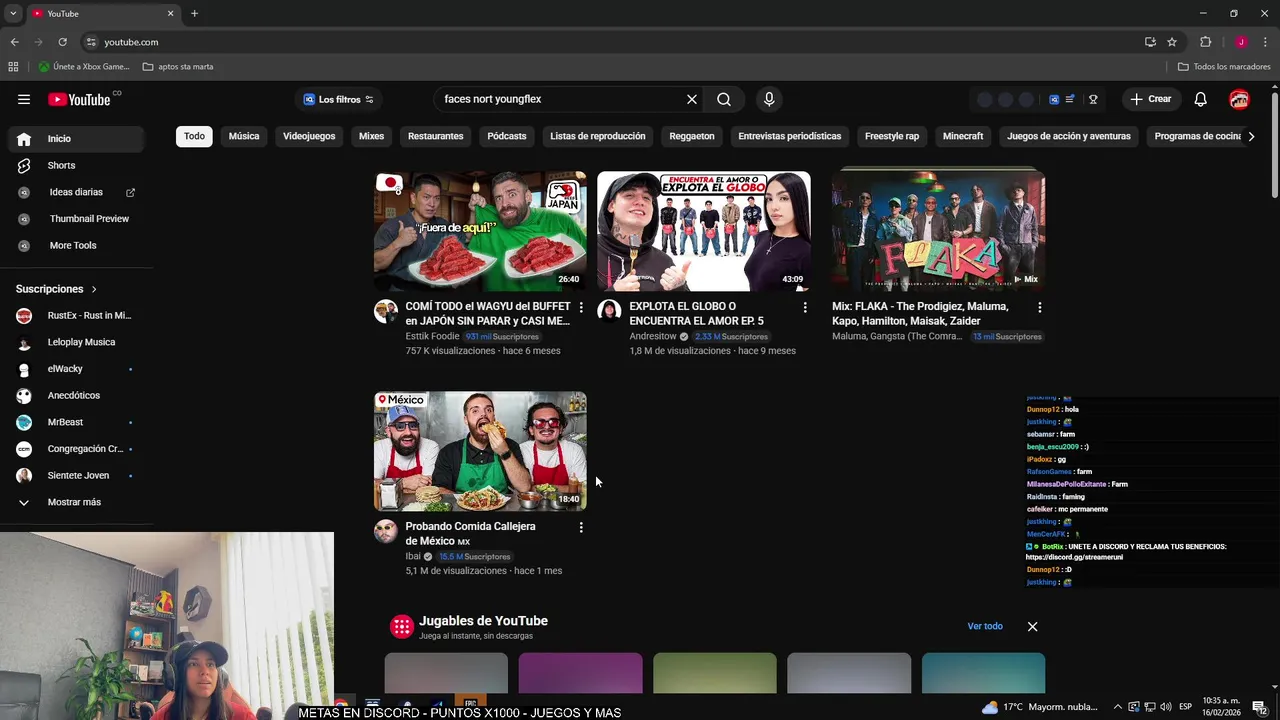Open the notifications bell
Viewport: 1280px width, 720px height.
click(x=1201, y=99)
